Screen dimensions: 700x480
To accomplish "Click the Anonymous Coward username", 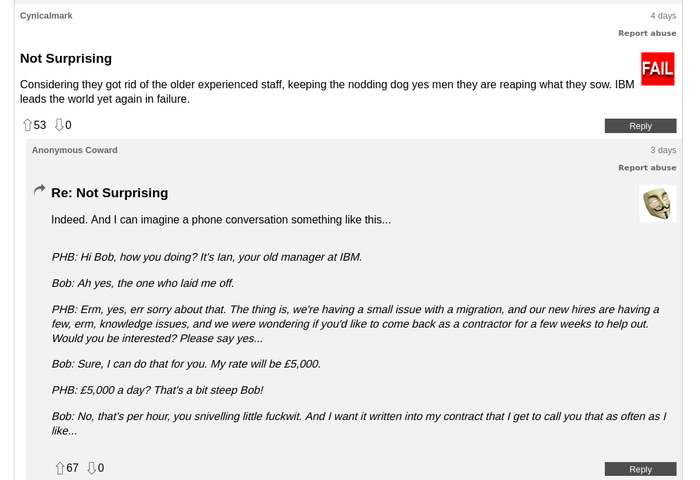I will 74,150.
